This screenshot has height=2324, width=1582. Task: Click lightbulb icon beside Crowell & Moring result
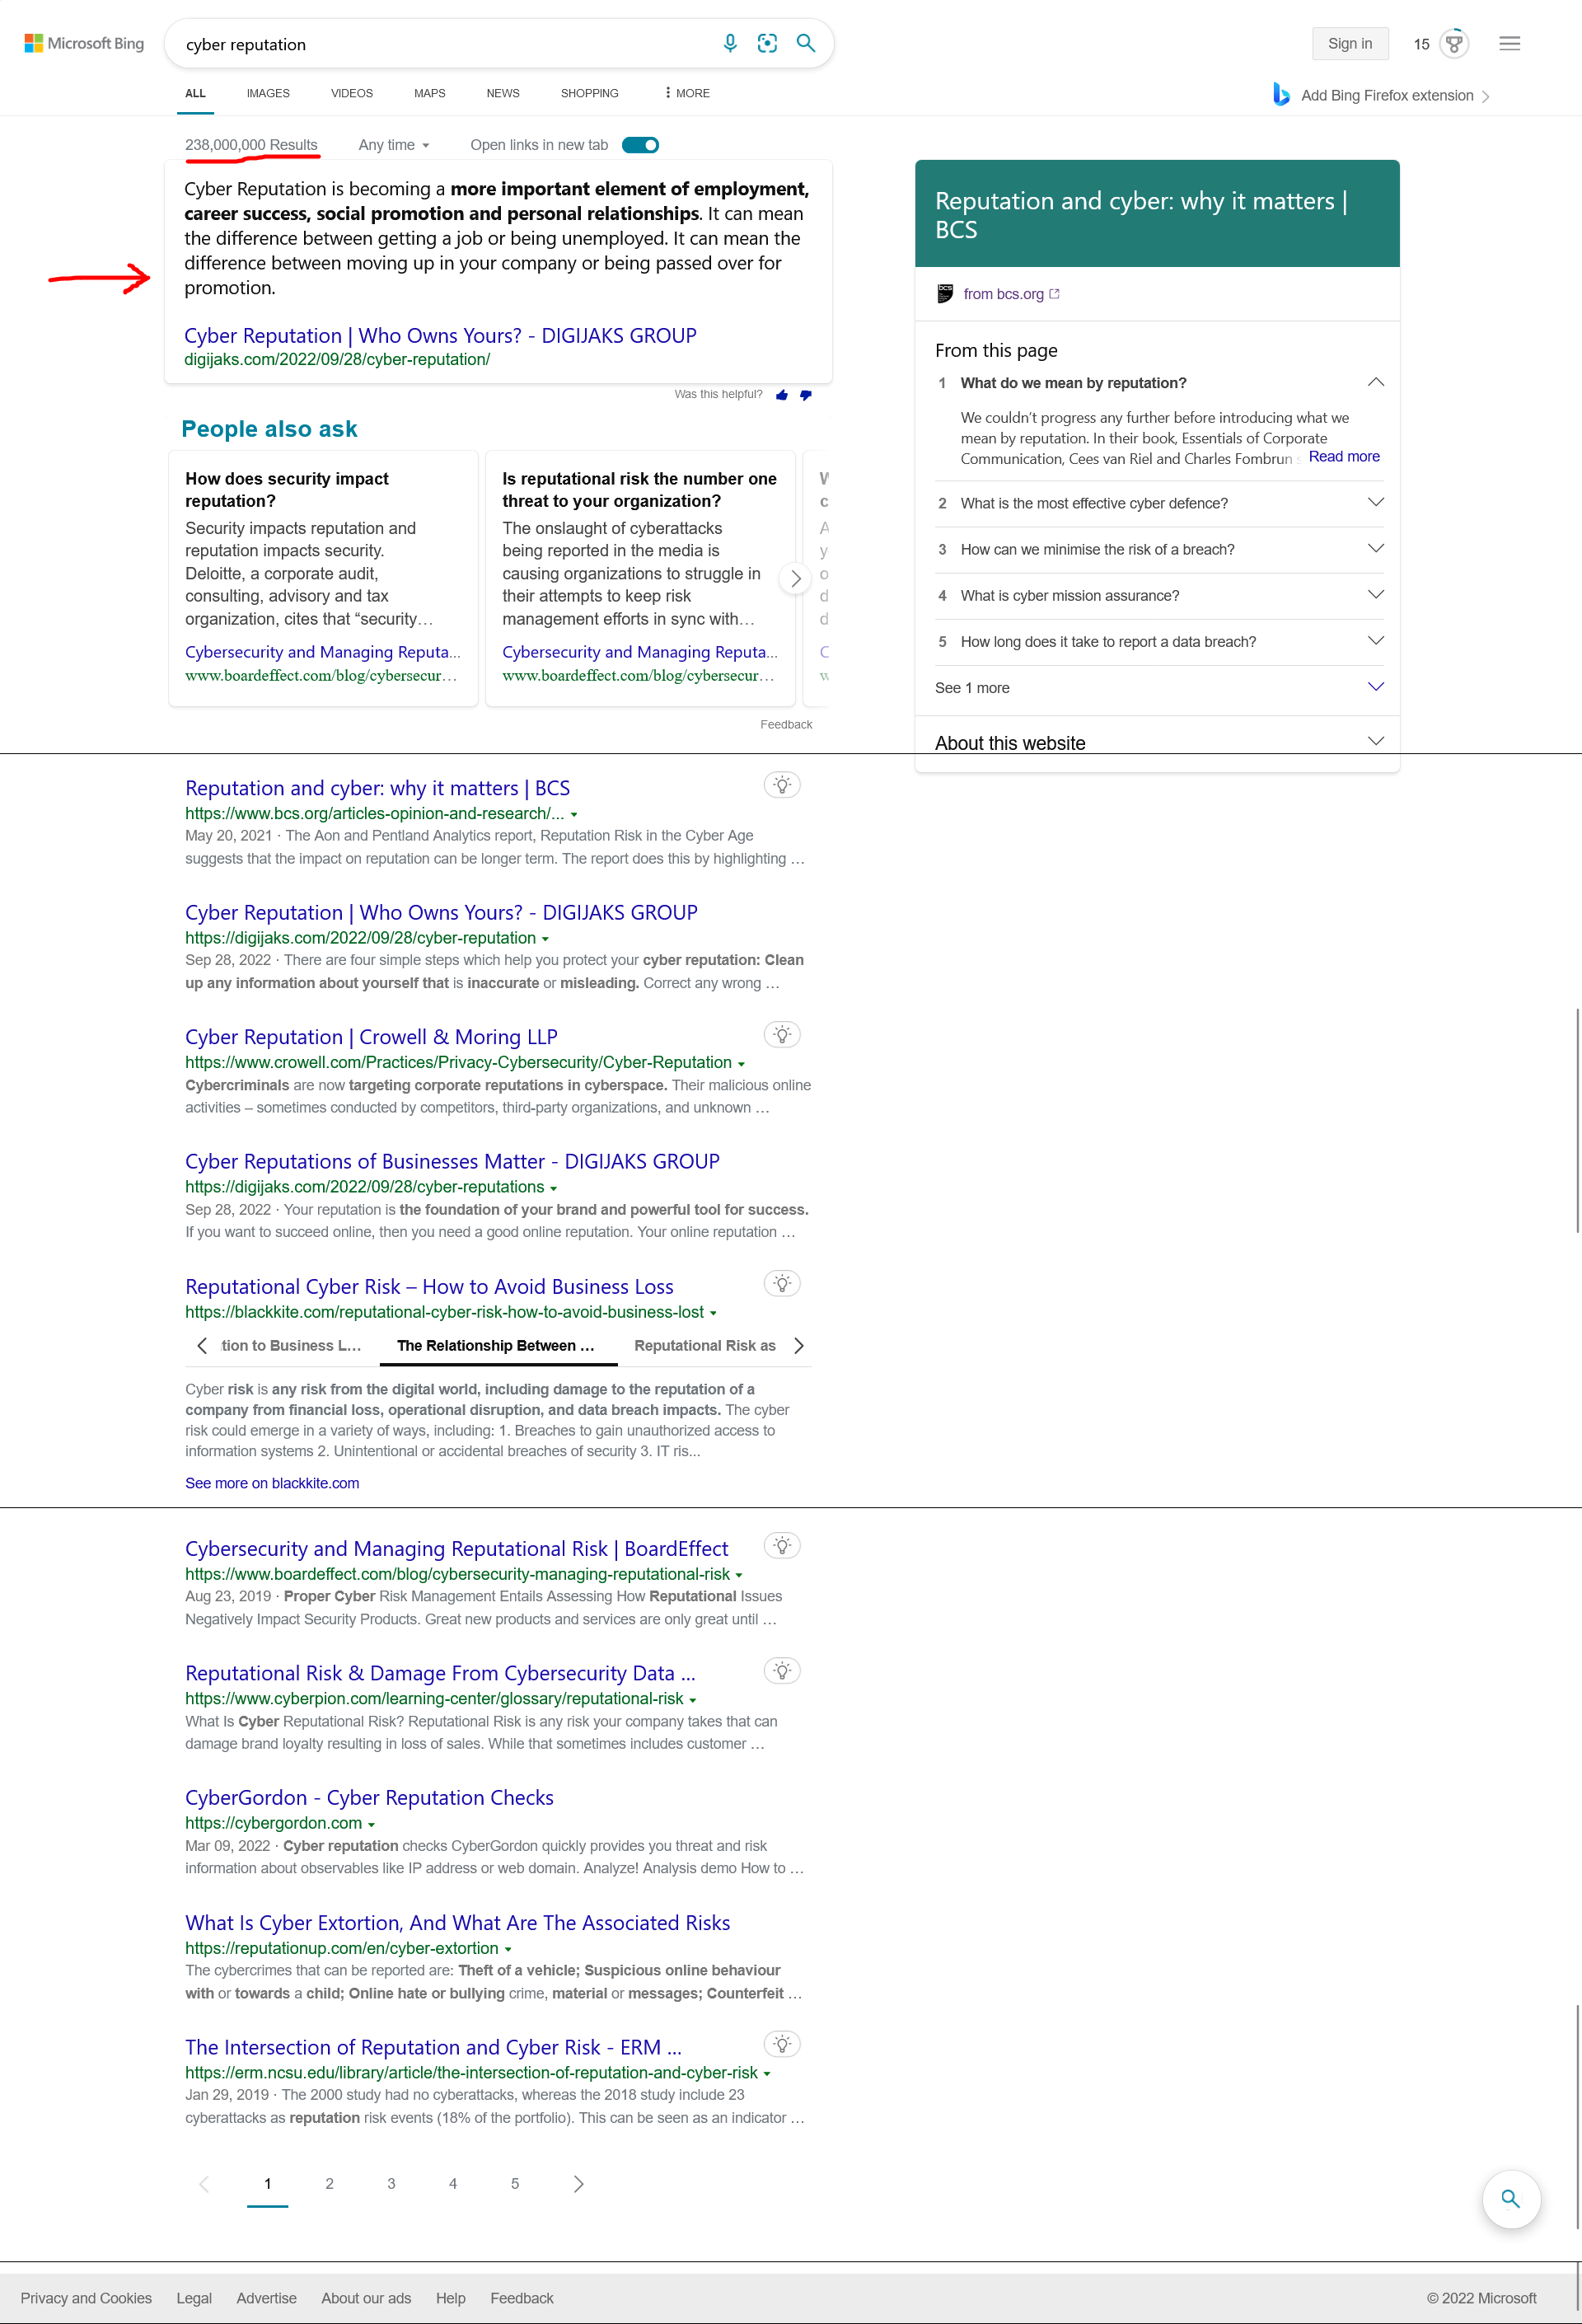[782, 1034]
